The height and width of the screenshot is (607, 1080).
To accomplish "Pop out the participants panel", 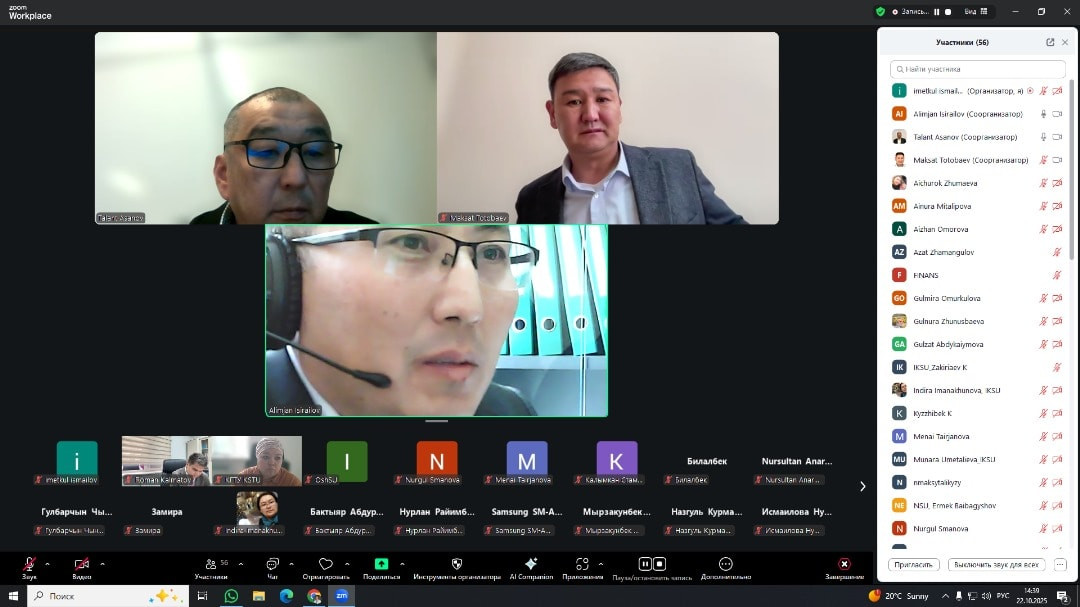I will 1050,42.
